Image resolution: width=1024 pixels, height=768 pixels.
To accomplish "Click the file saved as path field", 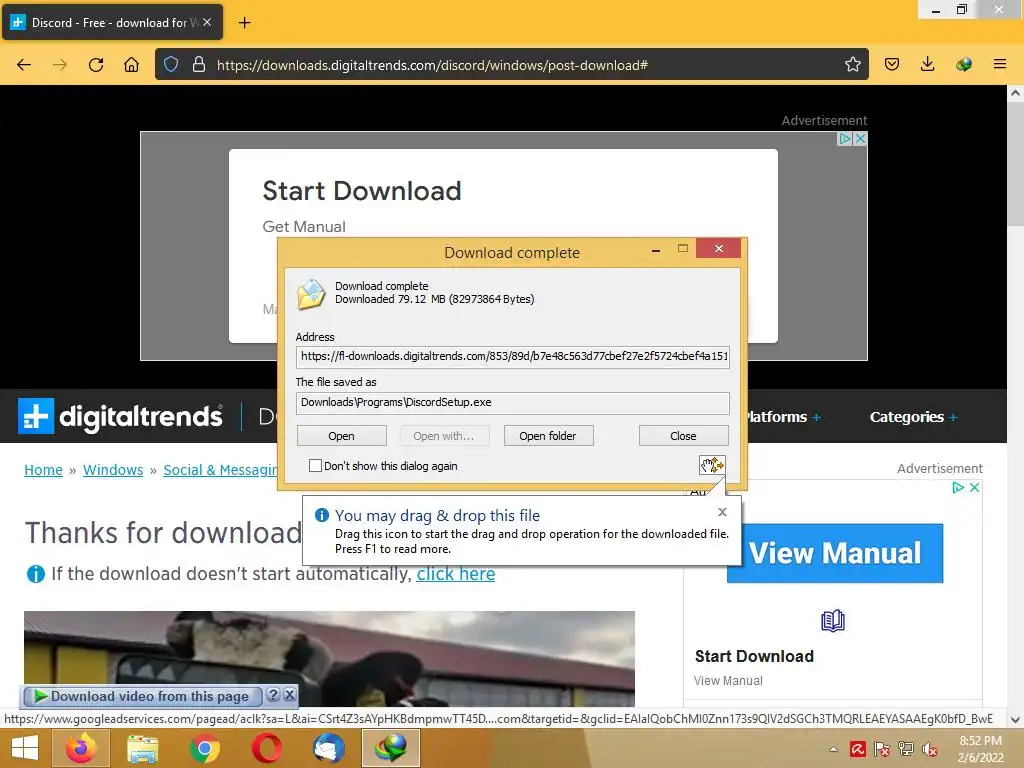I will 513,402.
